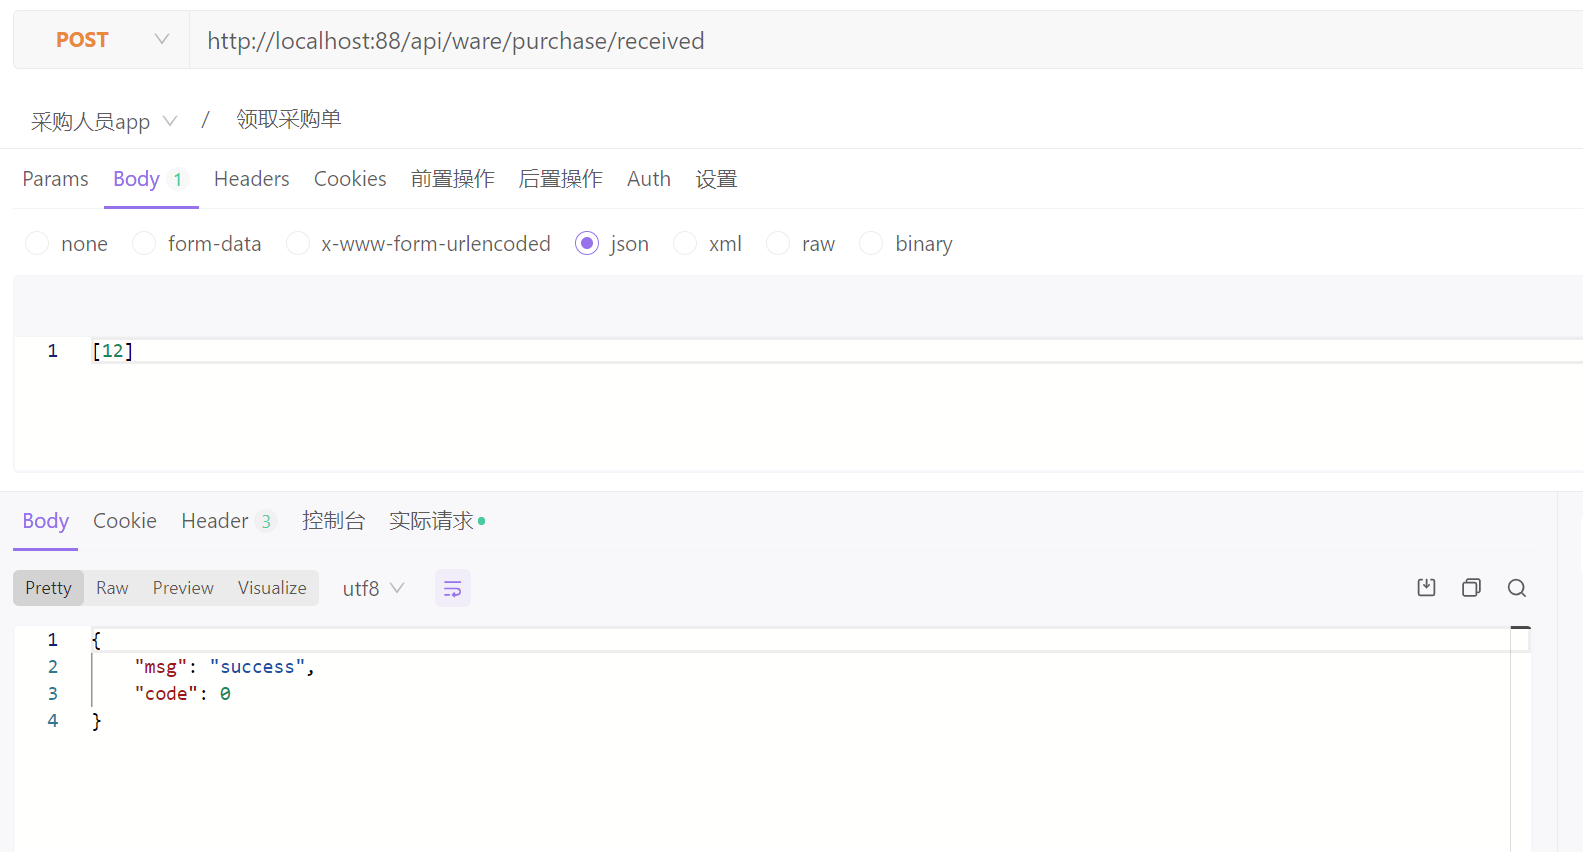Open the POST method dropdown
The height and width of the screenshot is (852, 1583).
point(101,40)
